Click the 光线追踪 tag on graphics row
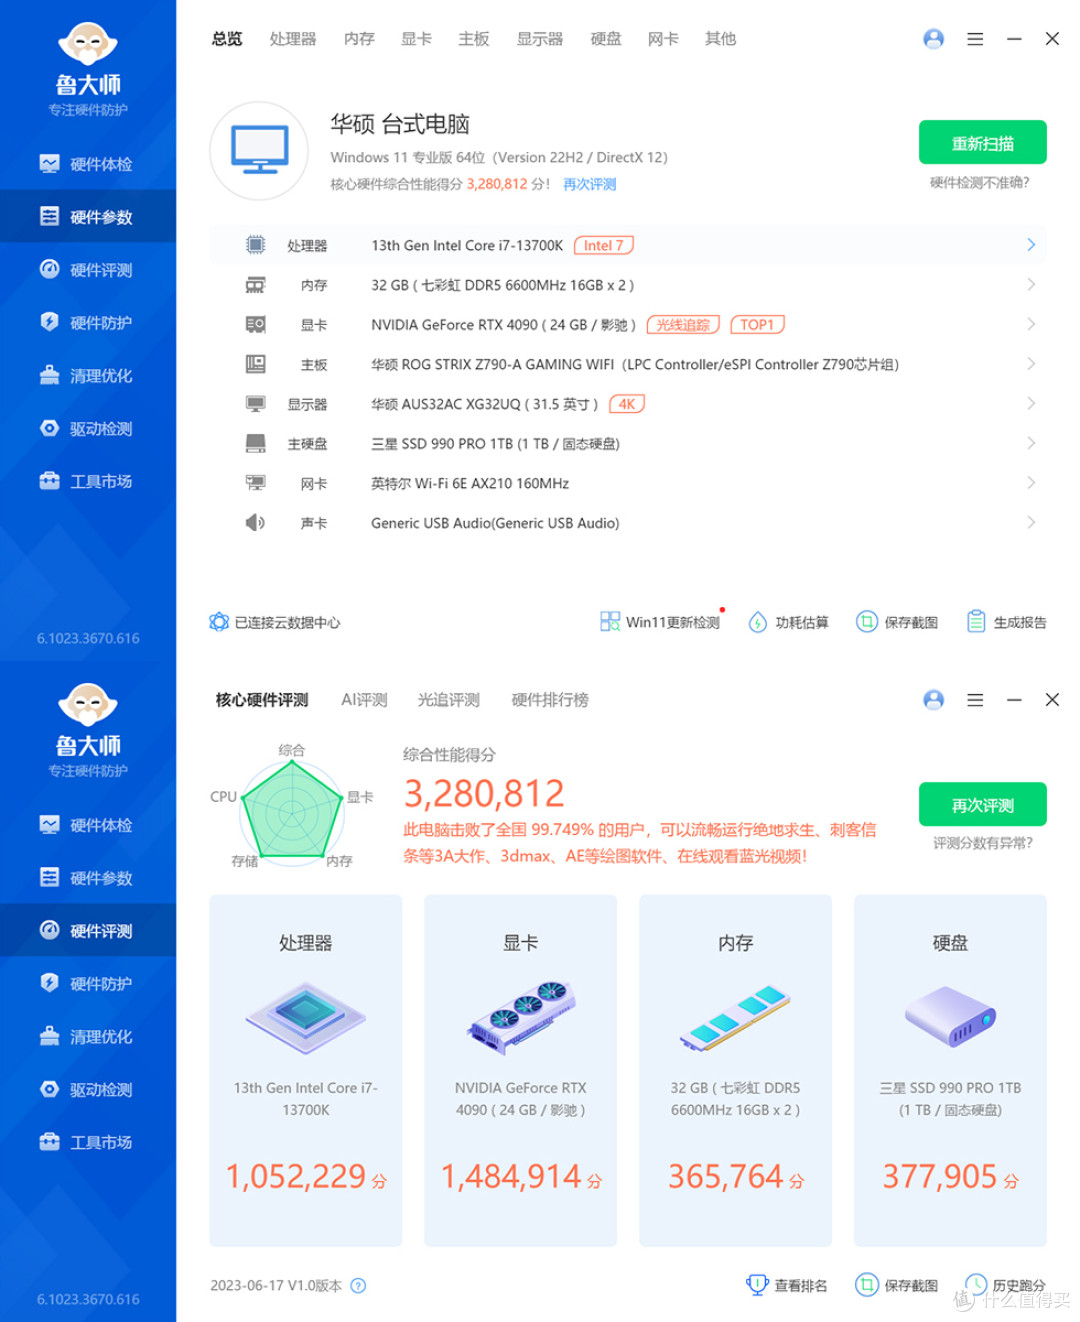1080x1322 pixels. pyautogui.click(x=683, y=325)
